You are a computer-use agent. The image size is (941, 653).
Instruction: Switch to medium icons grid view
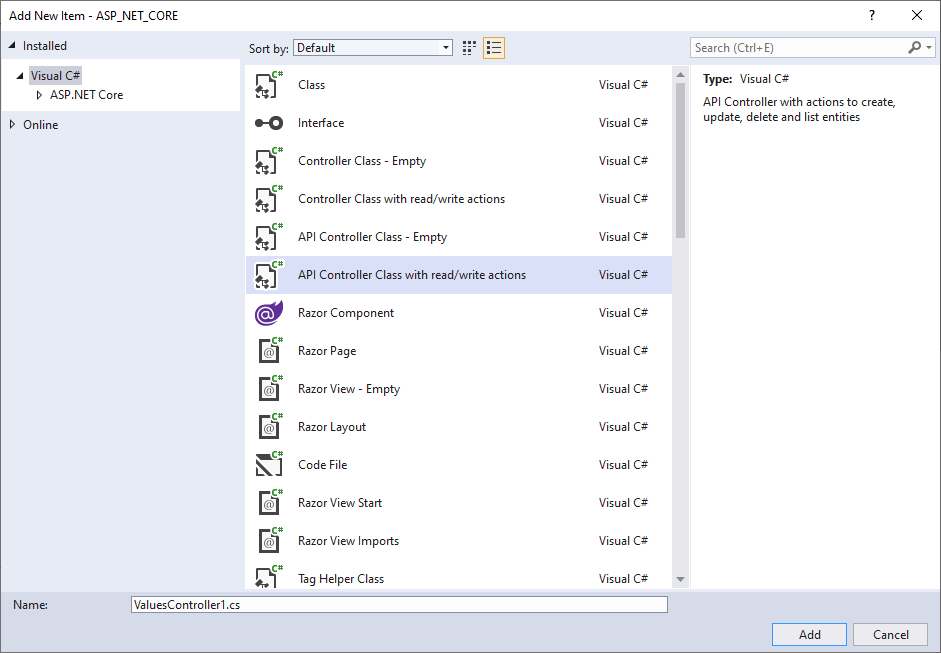(469, 48)
